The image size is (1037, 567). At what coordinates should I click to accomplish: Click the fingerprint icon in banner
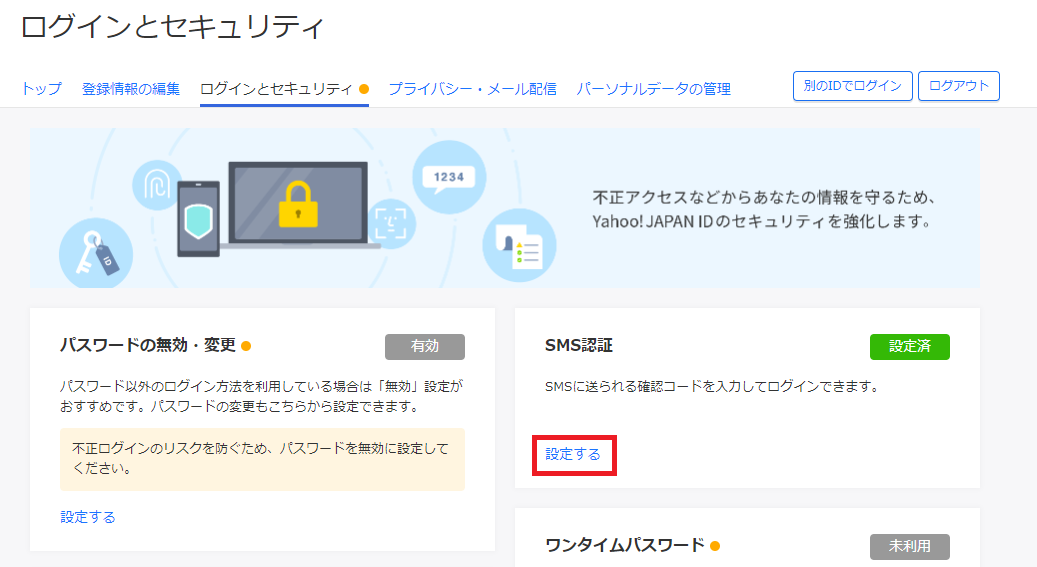157,185
